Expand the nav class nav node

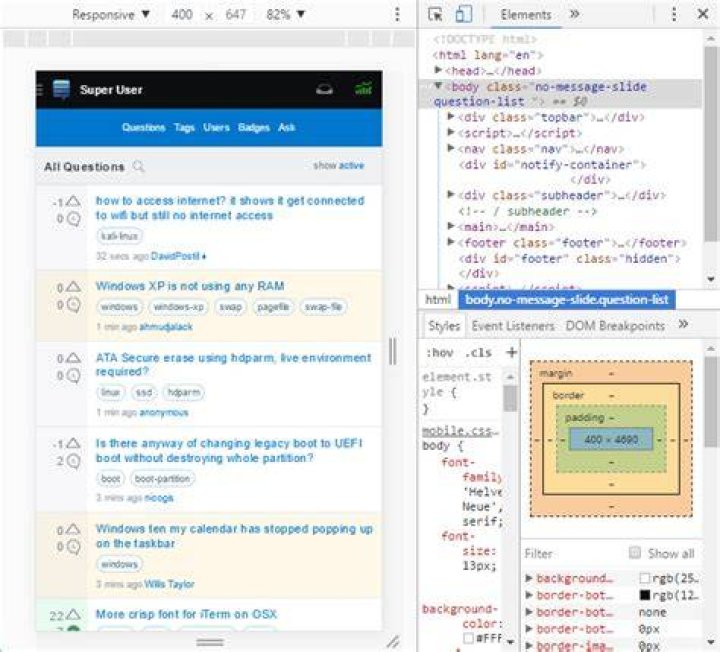tap(451, 148)
